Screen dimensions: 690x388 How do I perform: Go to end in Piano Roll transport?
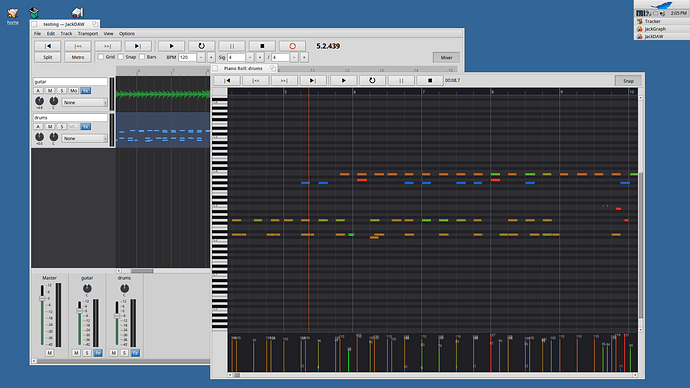click(313, 81)
